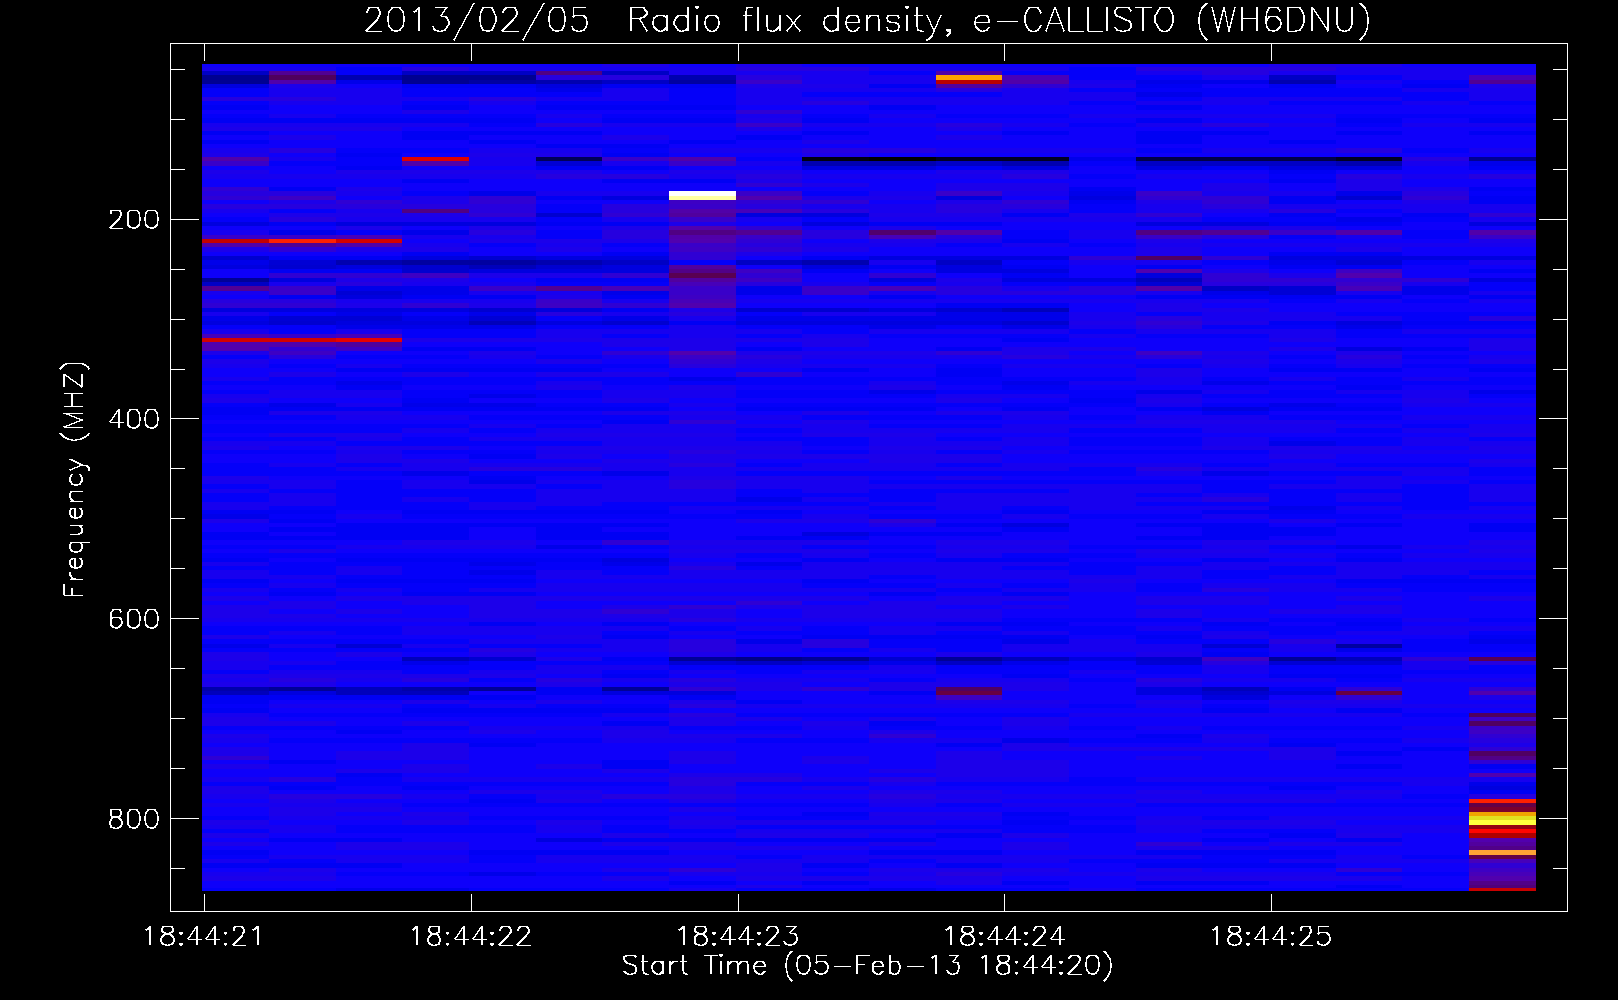Click the 18:44:21 time tick label
Image resolution: width=1618 pixels, height=1000 pixels.
(x=203, y=937)
